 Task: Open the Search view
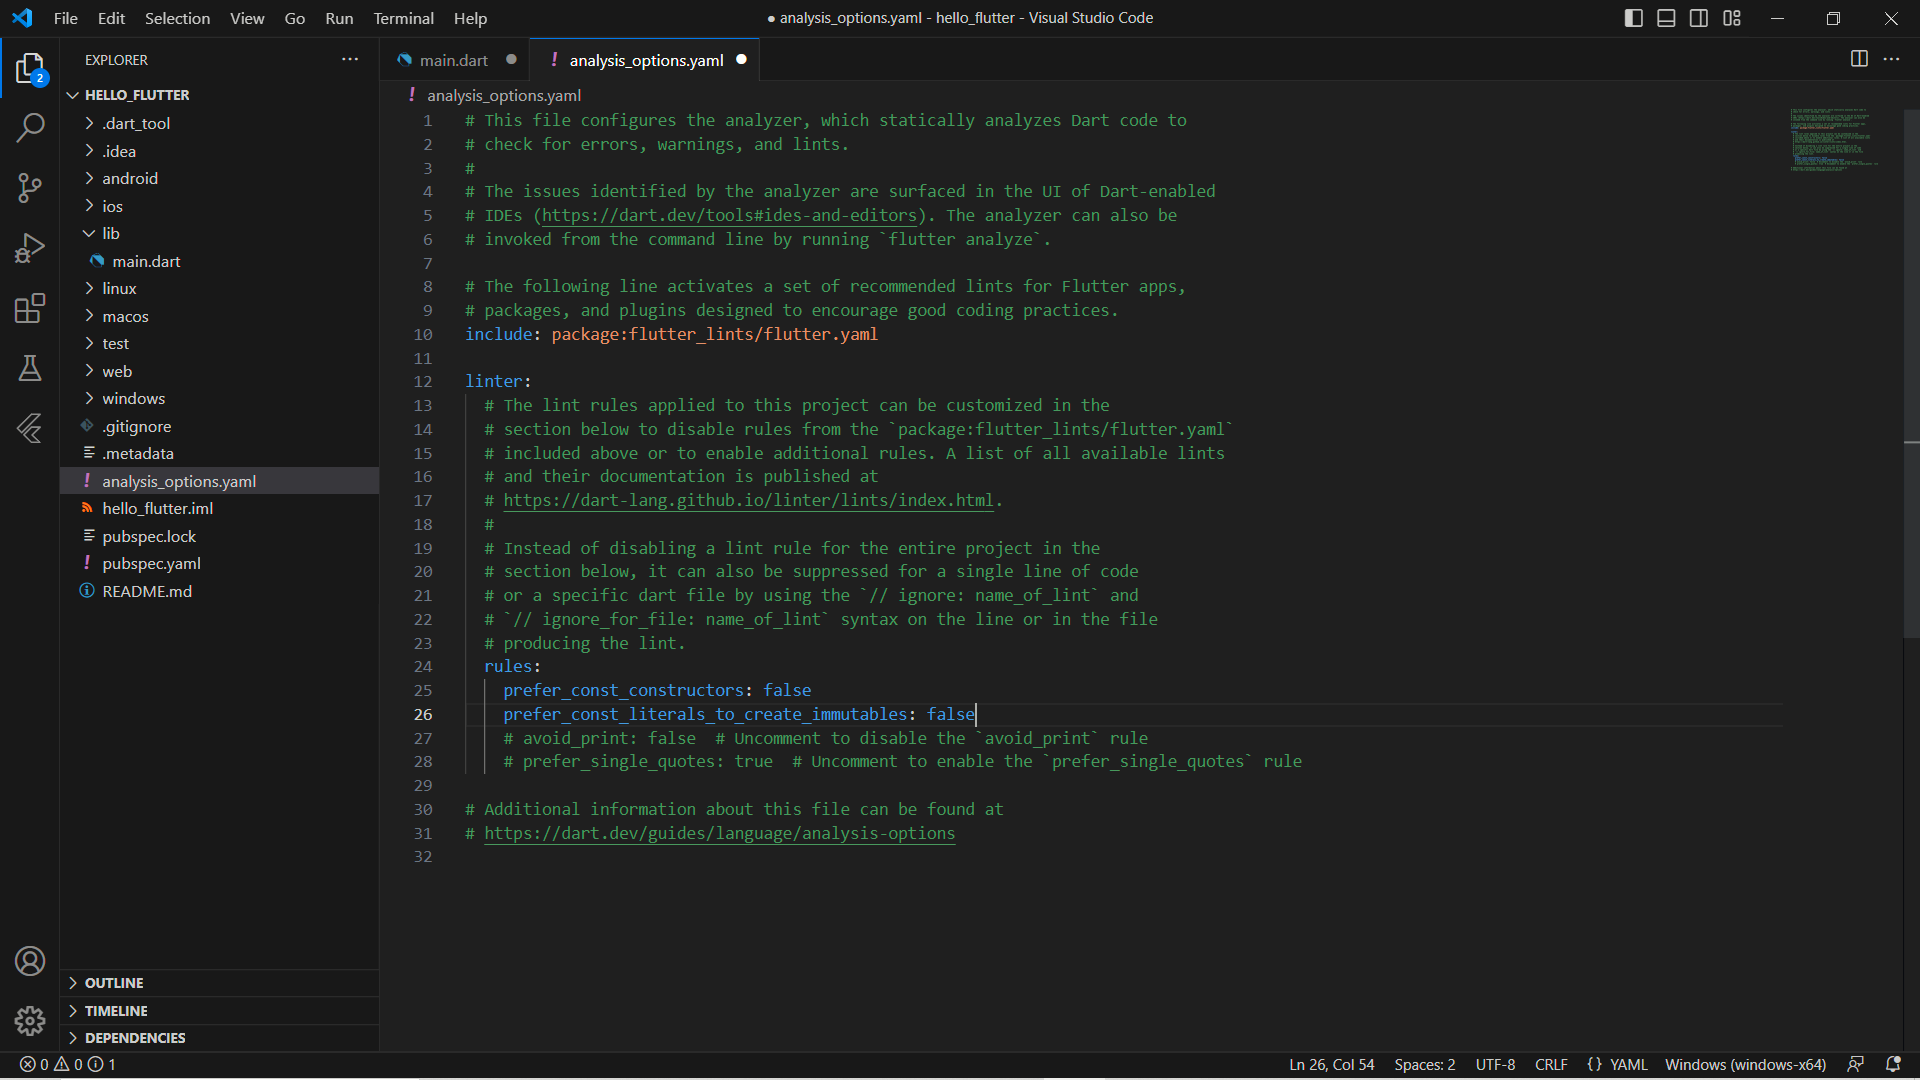[30, 127]
